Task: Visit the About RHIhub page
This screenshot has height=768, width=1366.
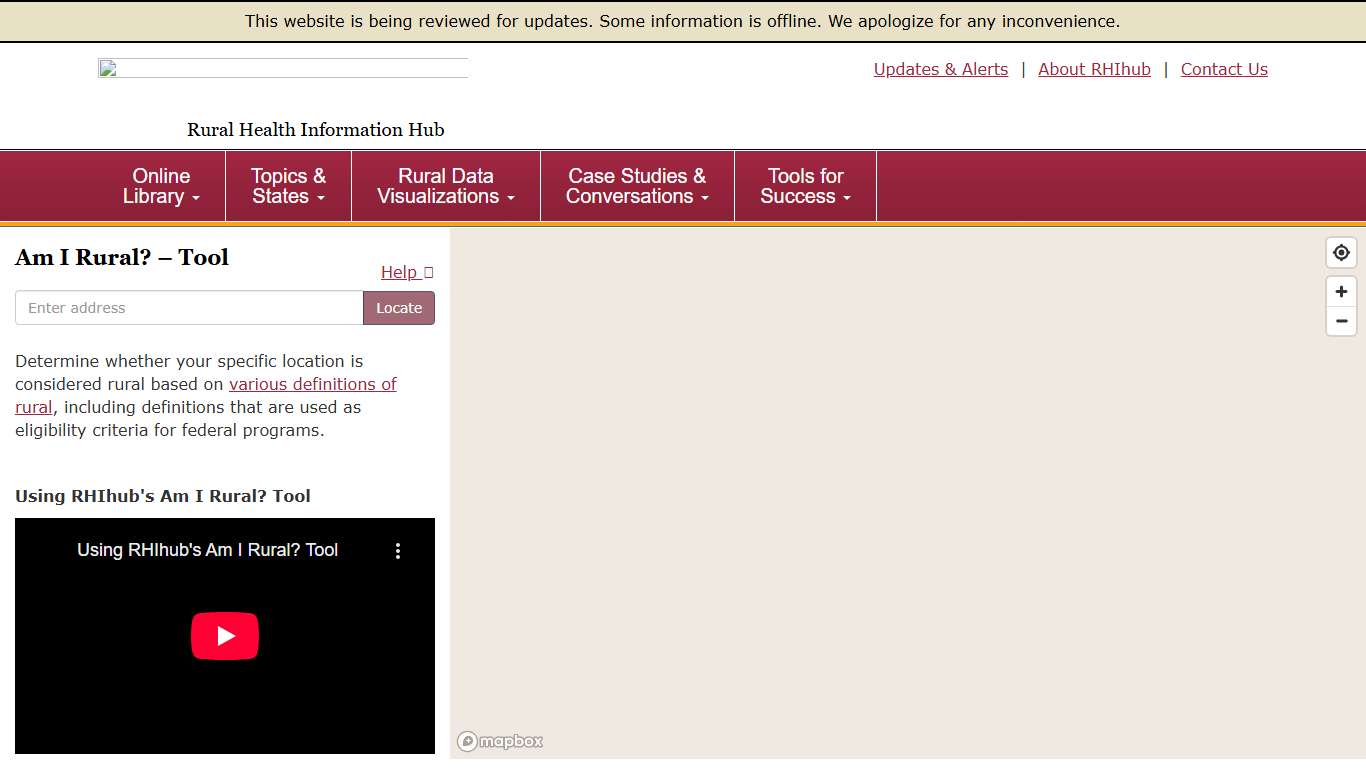Action: tap(1094, 69)
